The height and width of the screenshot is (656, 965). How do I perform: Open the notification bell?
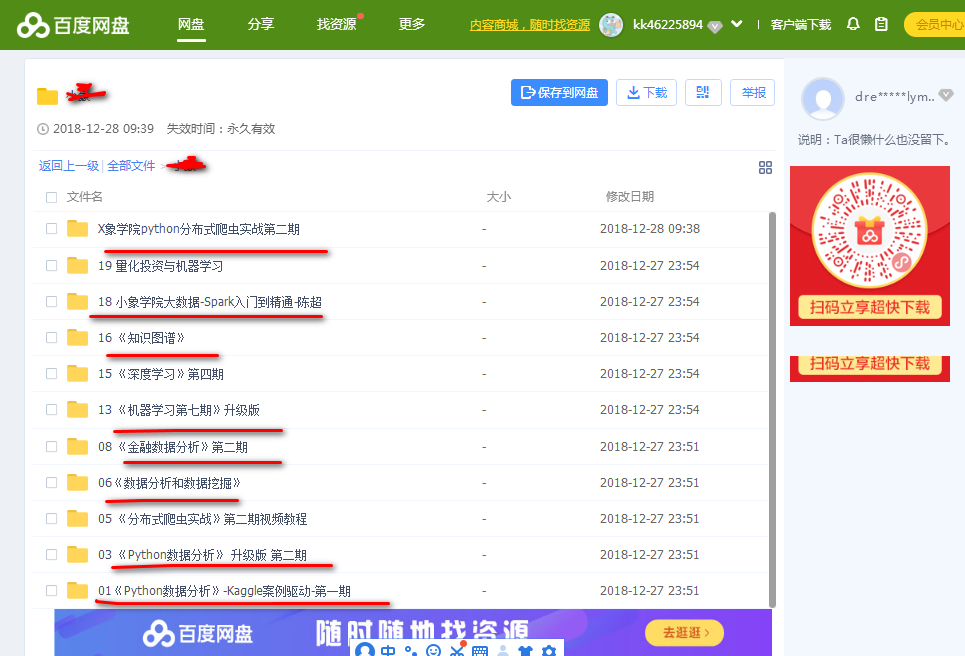click(853, 24)
